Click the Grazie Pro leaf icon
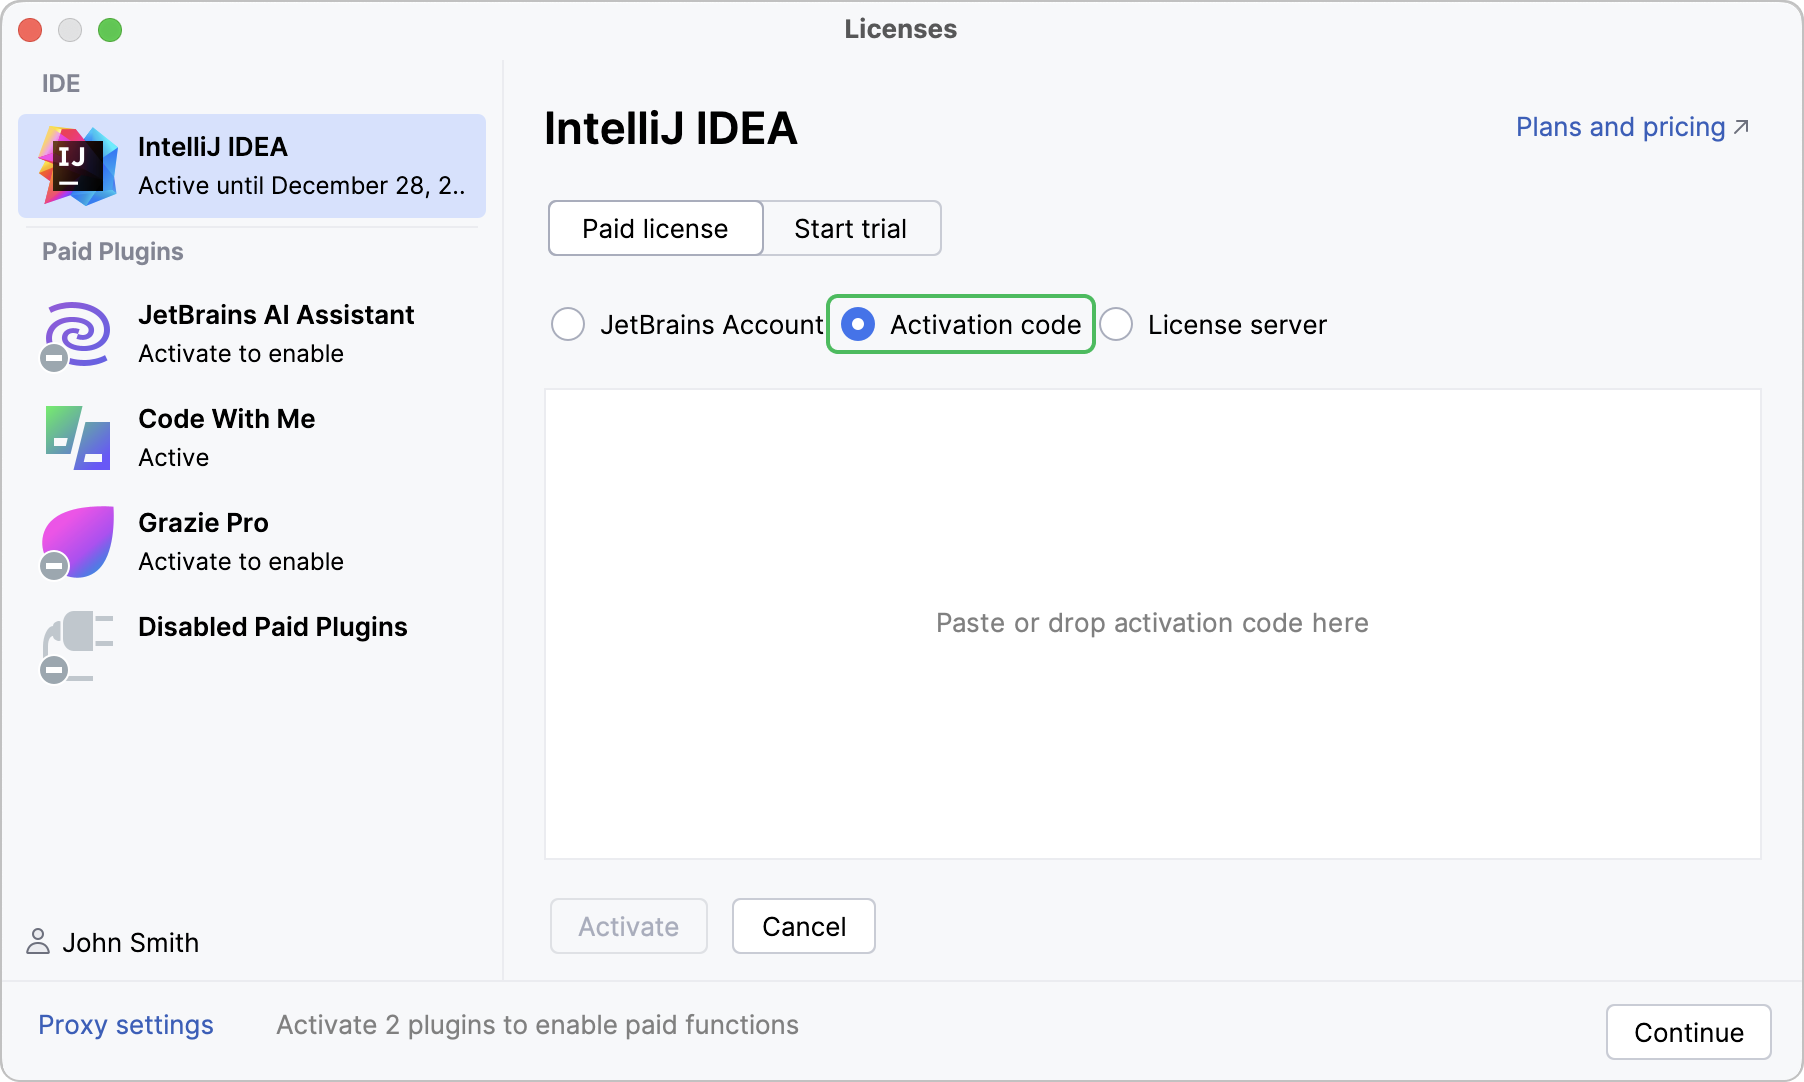Viewport: 1804px width, 1082px height. pos(77,542)
